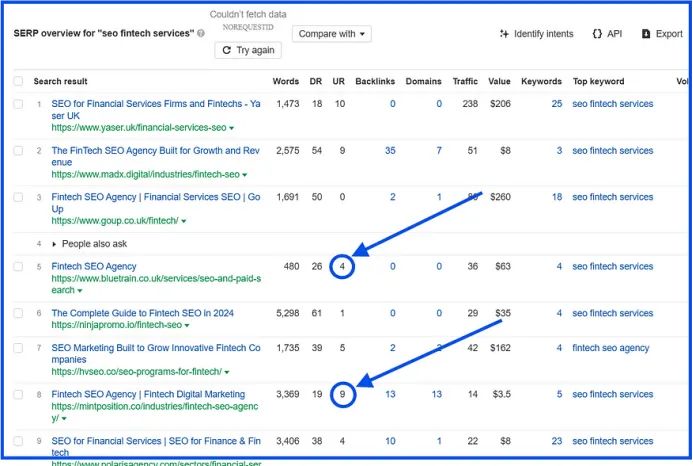Check the box for the Polaris Agency result

coord(18,441)
